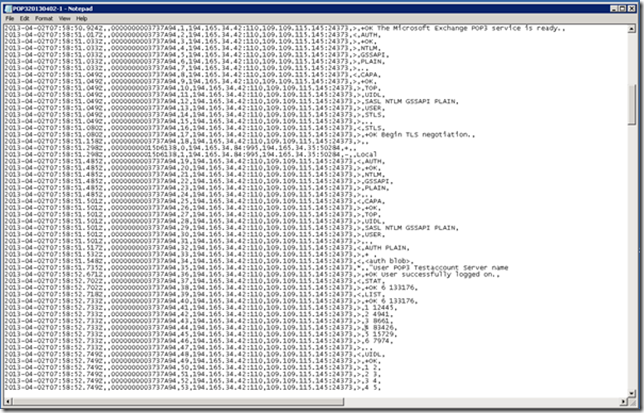Open the Format menu
Image resolution: width=644 pixels, height=413 pixels.
(46, 18)
